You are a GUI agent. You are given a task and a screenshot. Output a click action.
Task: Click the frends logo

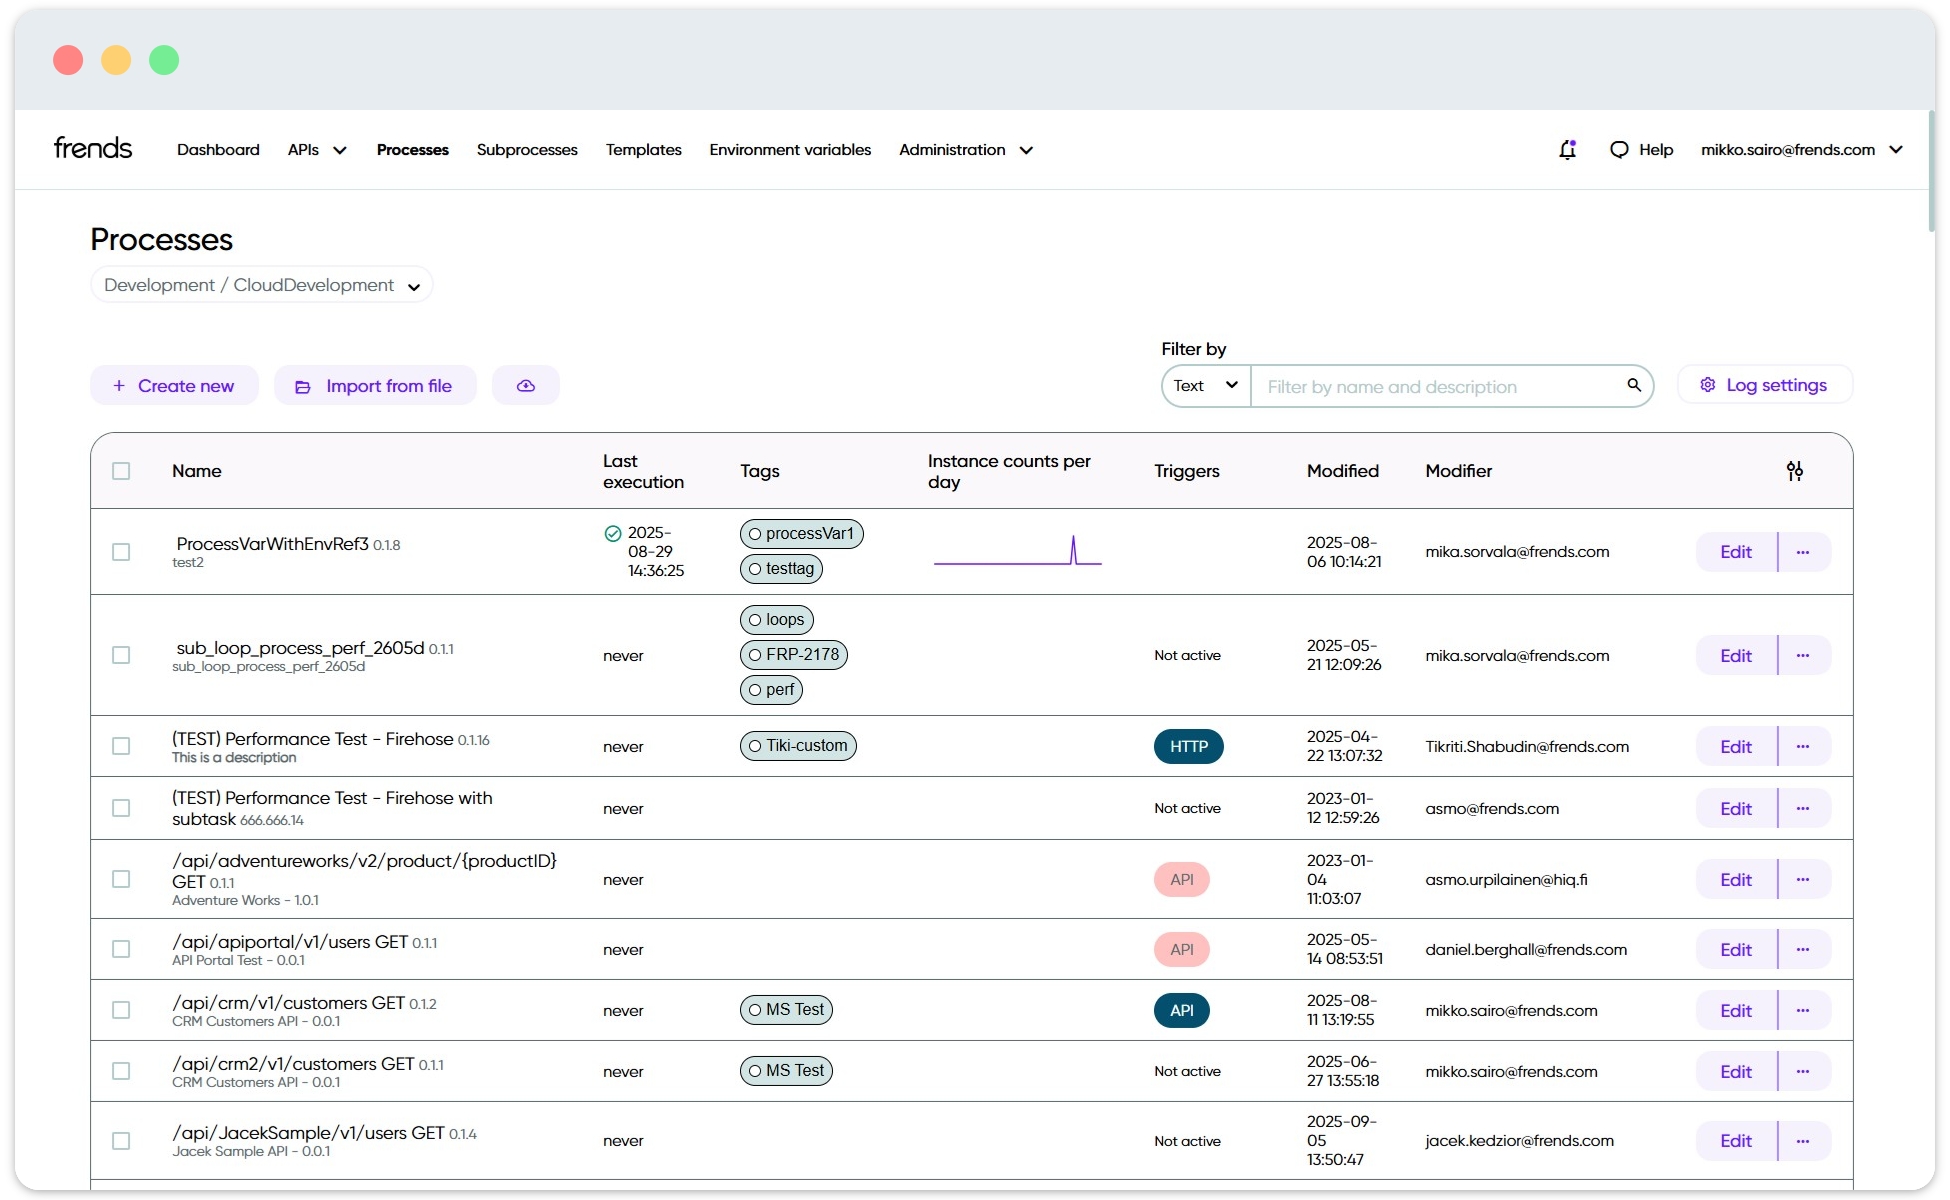pos(93,149)
